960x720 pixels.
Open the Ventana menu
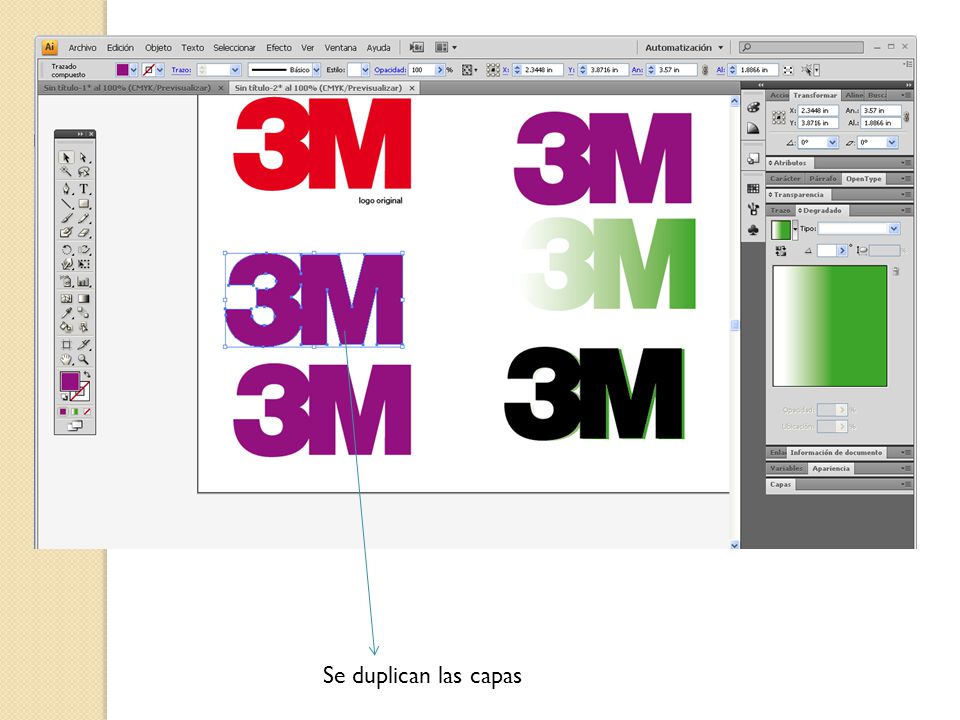tap(340, 48)
